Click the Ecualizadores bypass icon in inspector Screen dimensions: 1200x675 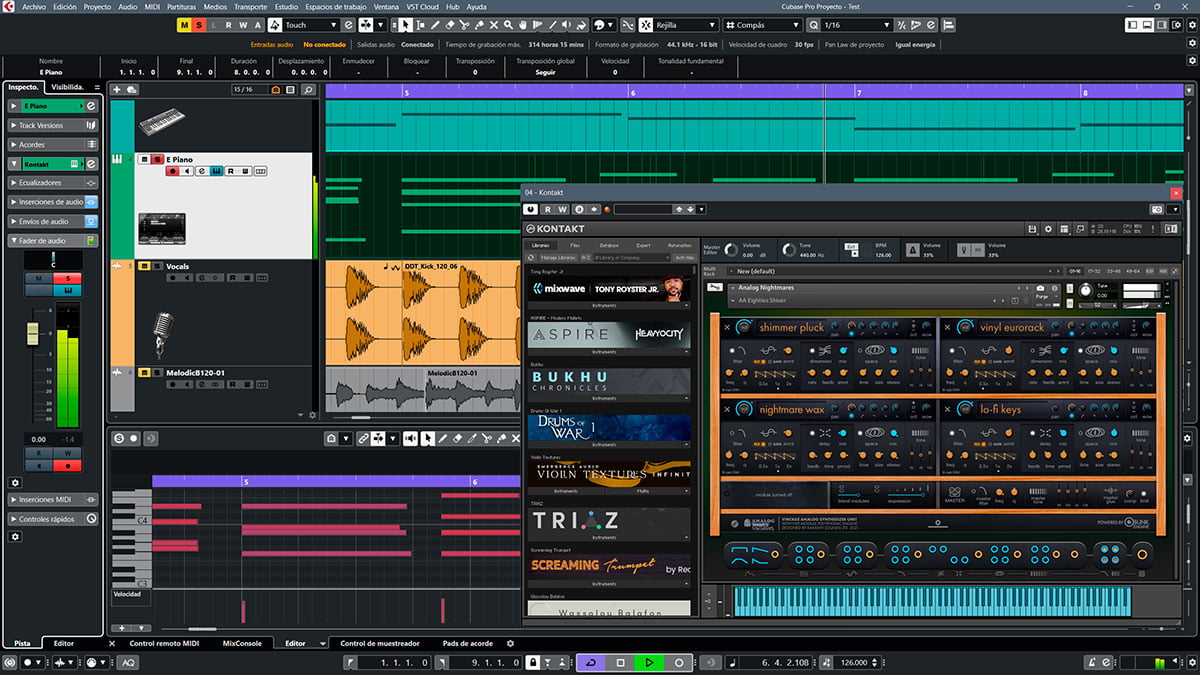click(x=91, y=183)
